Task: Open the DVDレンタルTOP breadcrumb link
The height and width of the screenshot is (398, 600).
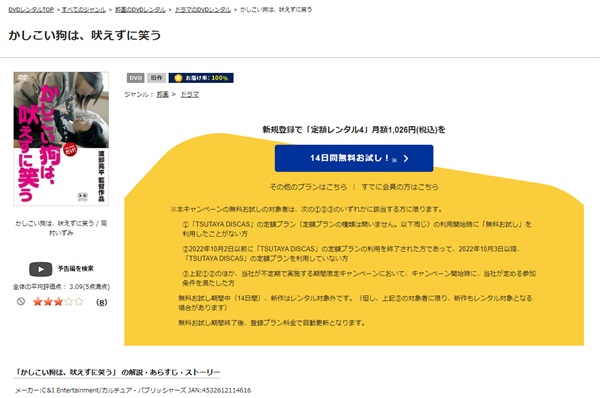Action: coord(31,10)
